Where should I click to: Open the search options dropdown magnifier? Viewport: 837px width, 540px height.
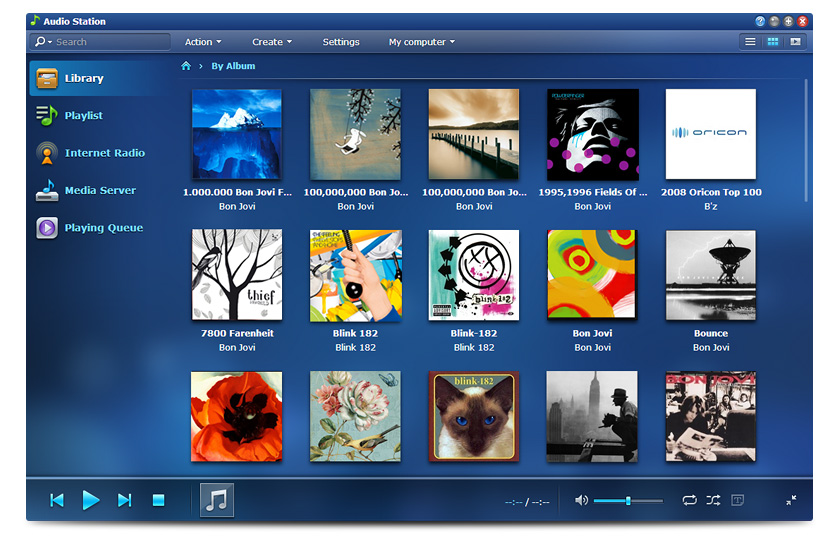pos(43,42)
